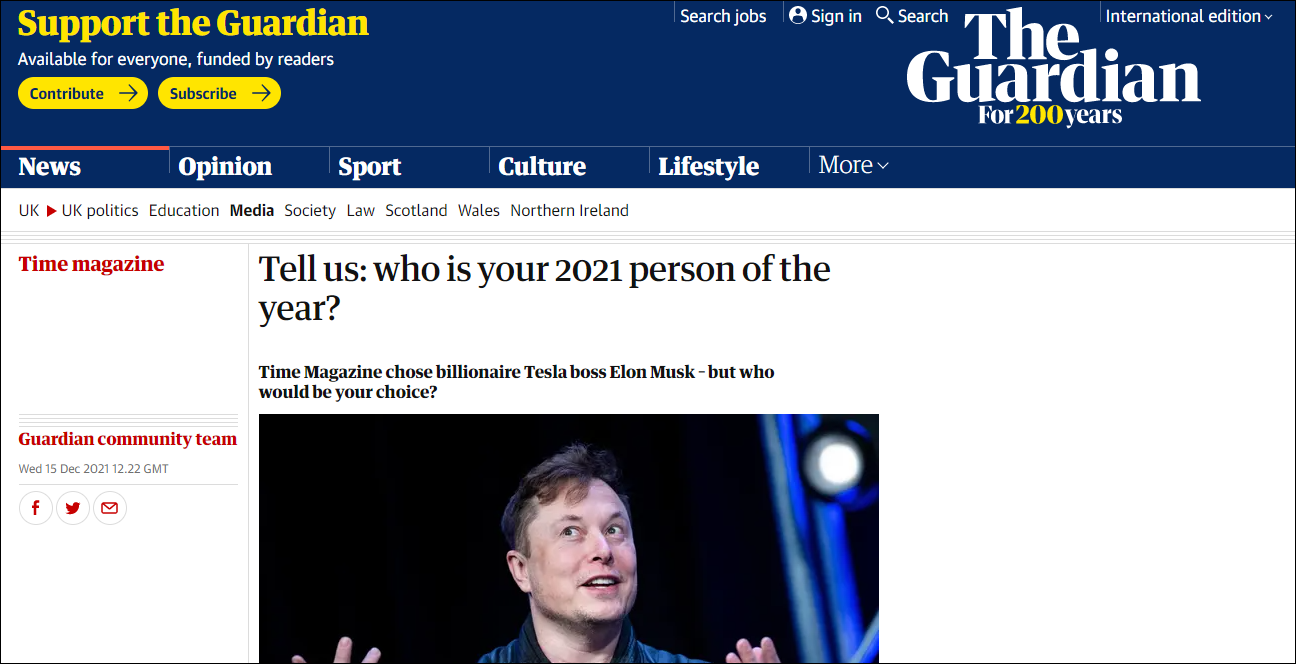Switch to the Culture section
1296x664 pixels.
[542, 167]
